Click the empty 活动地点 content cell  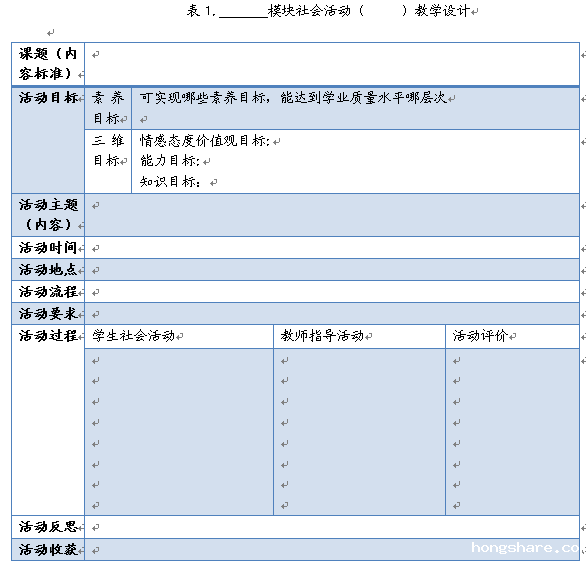pyautogui.click(x=332, y=270)
